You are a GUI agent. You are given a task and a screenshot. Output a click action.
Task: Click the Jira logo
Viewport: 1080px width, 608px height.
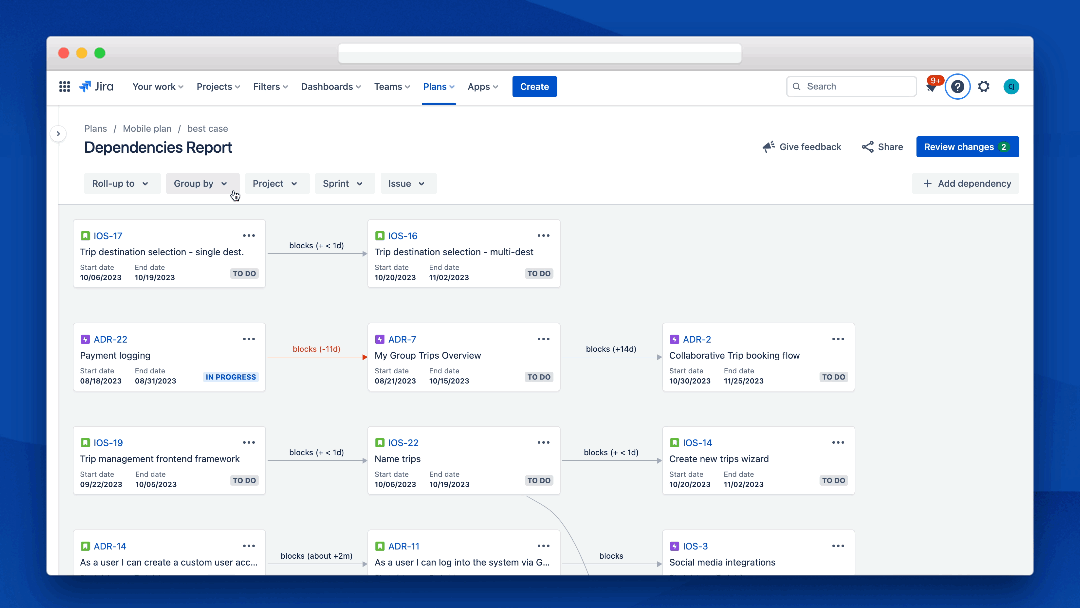click(96, 86)
